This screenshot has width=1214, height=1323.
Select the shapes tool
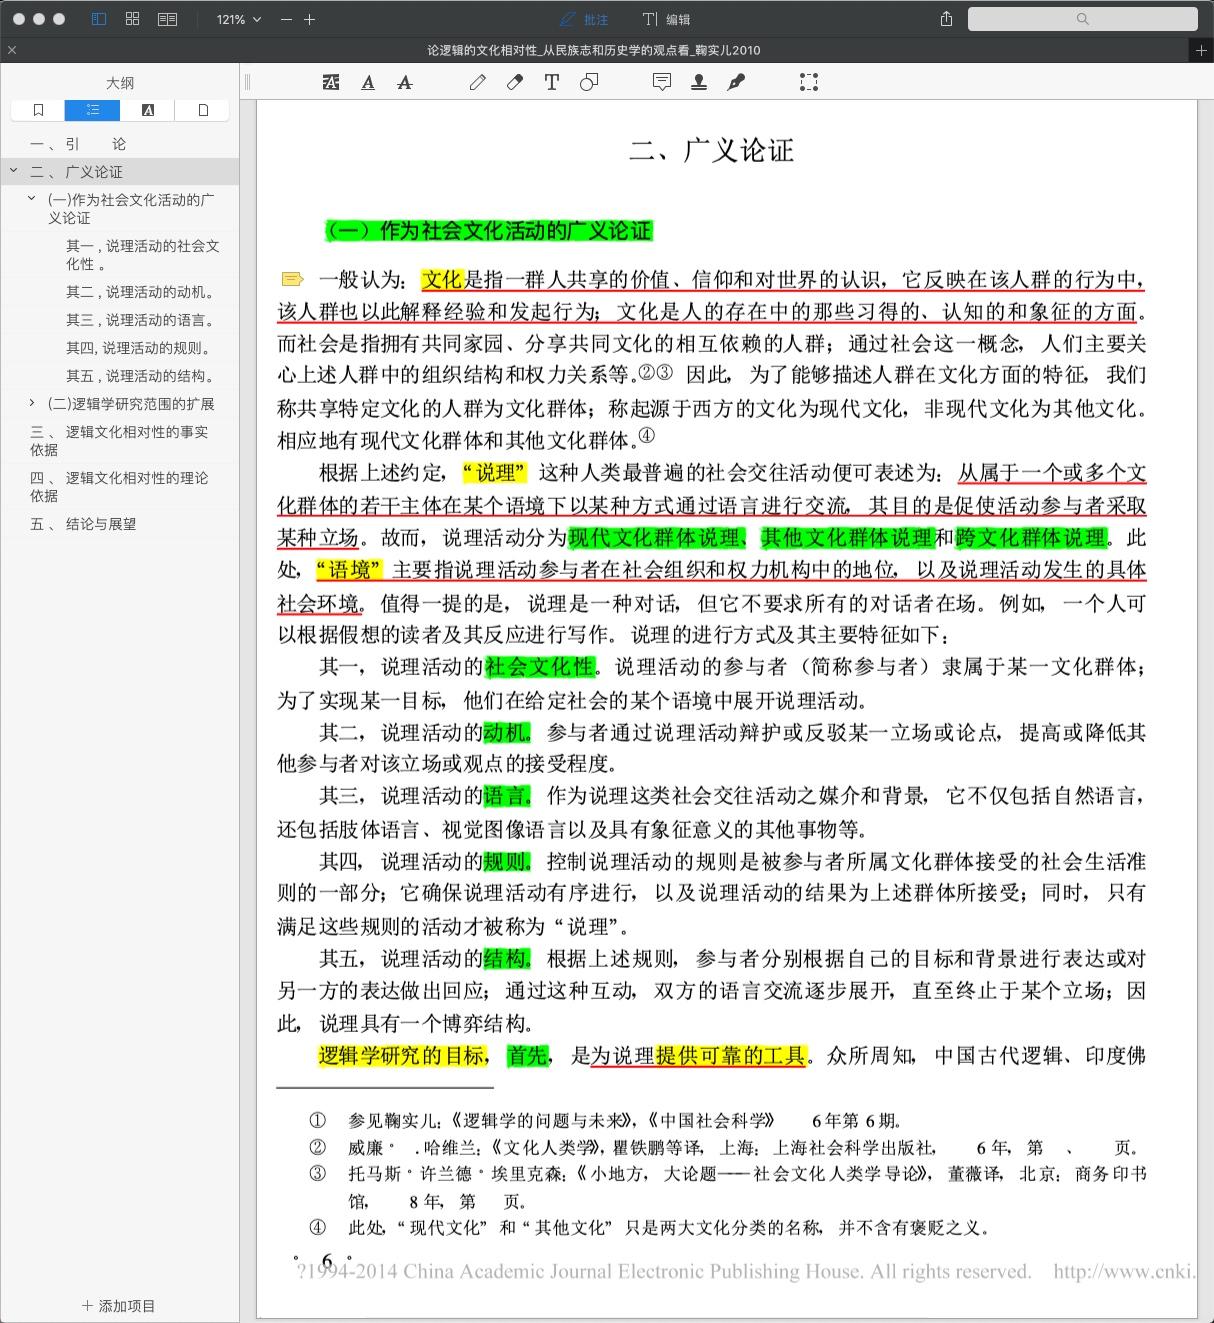pyautogui.click(x=589, y=82)
